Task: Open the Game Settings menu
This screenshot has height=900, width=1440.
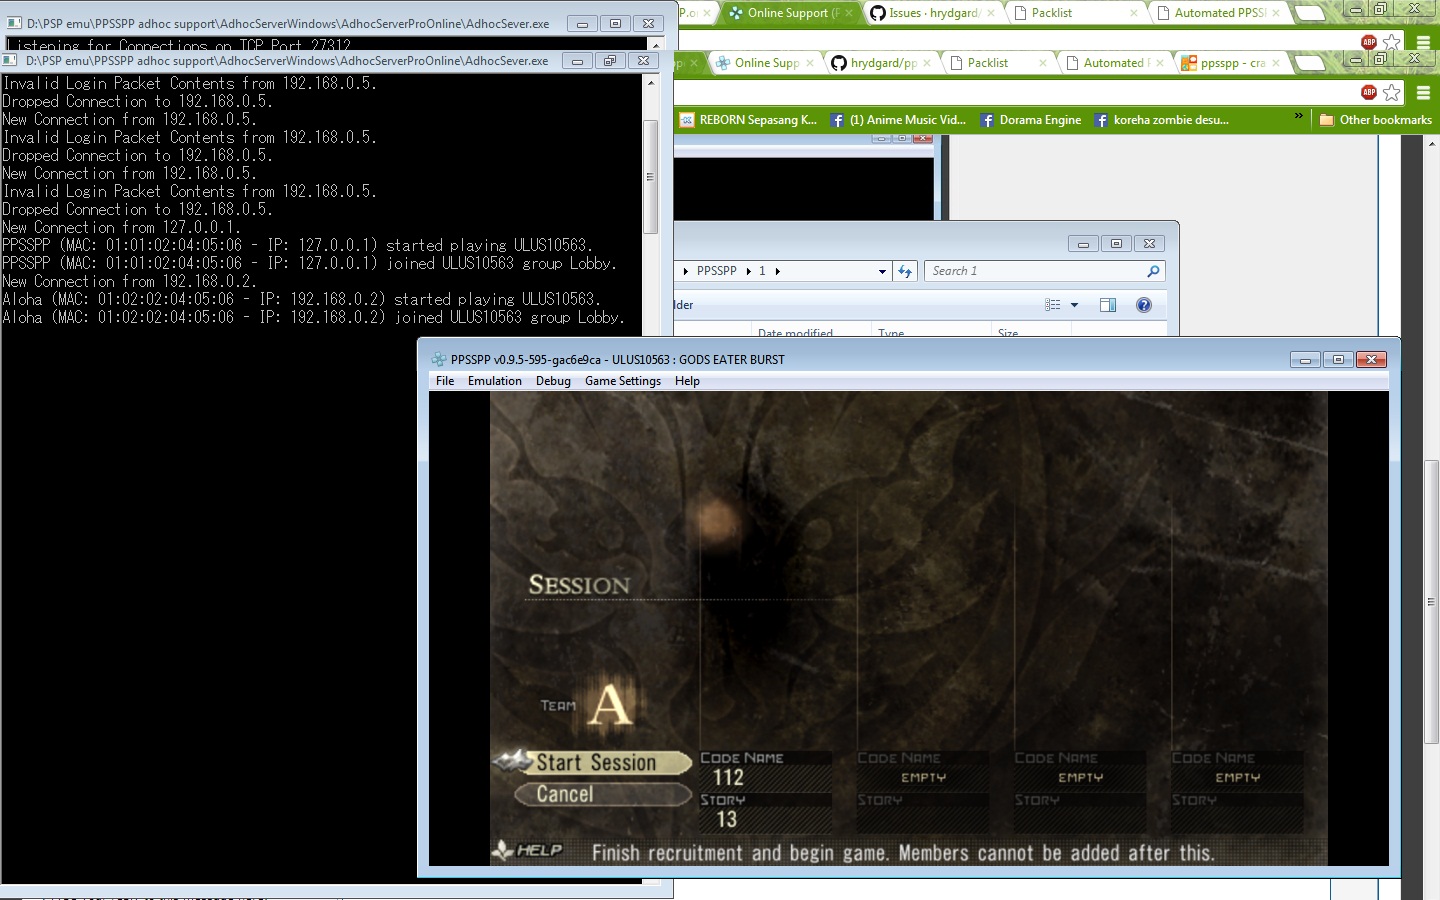Action: point(622,381)
